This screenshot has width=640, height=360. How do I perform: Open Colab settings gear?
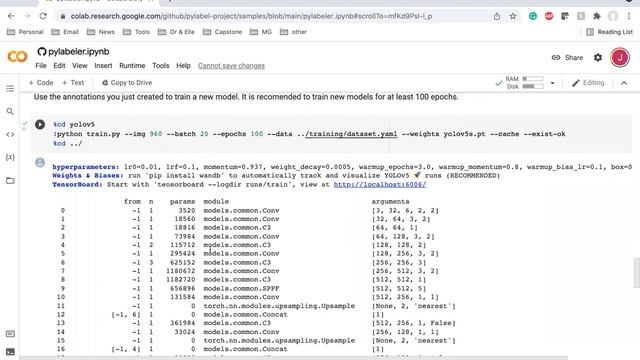tap(598, 58)
